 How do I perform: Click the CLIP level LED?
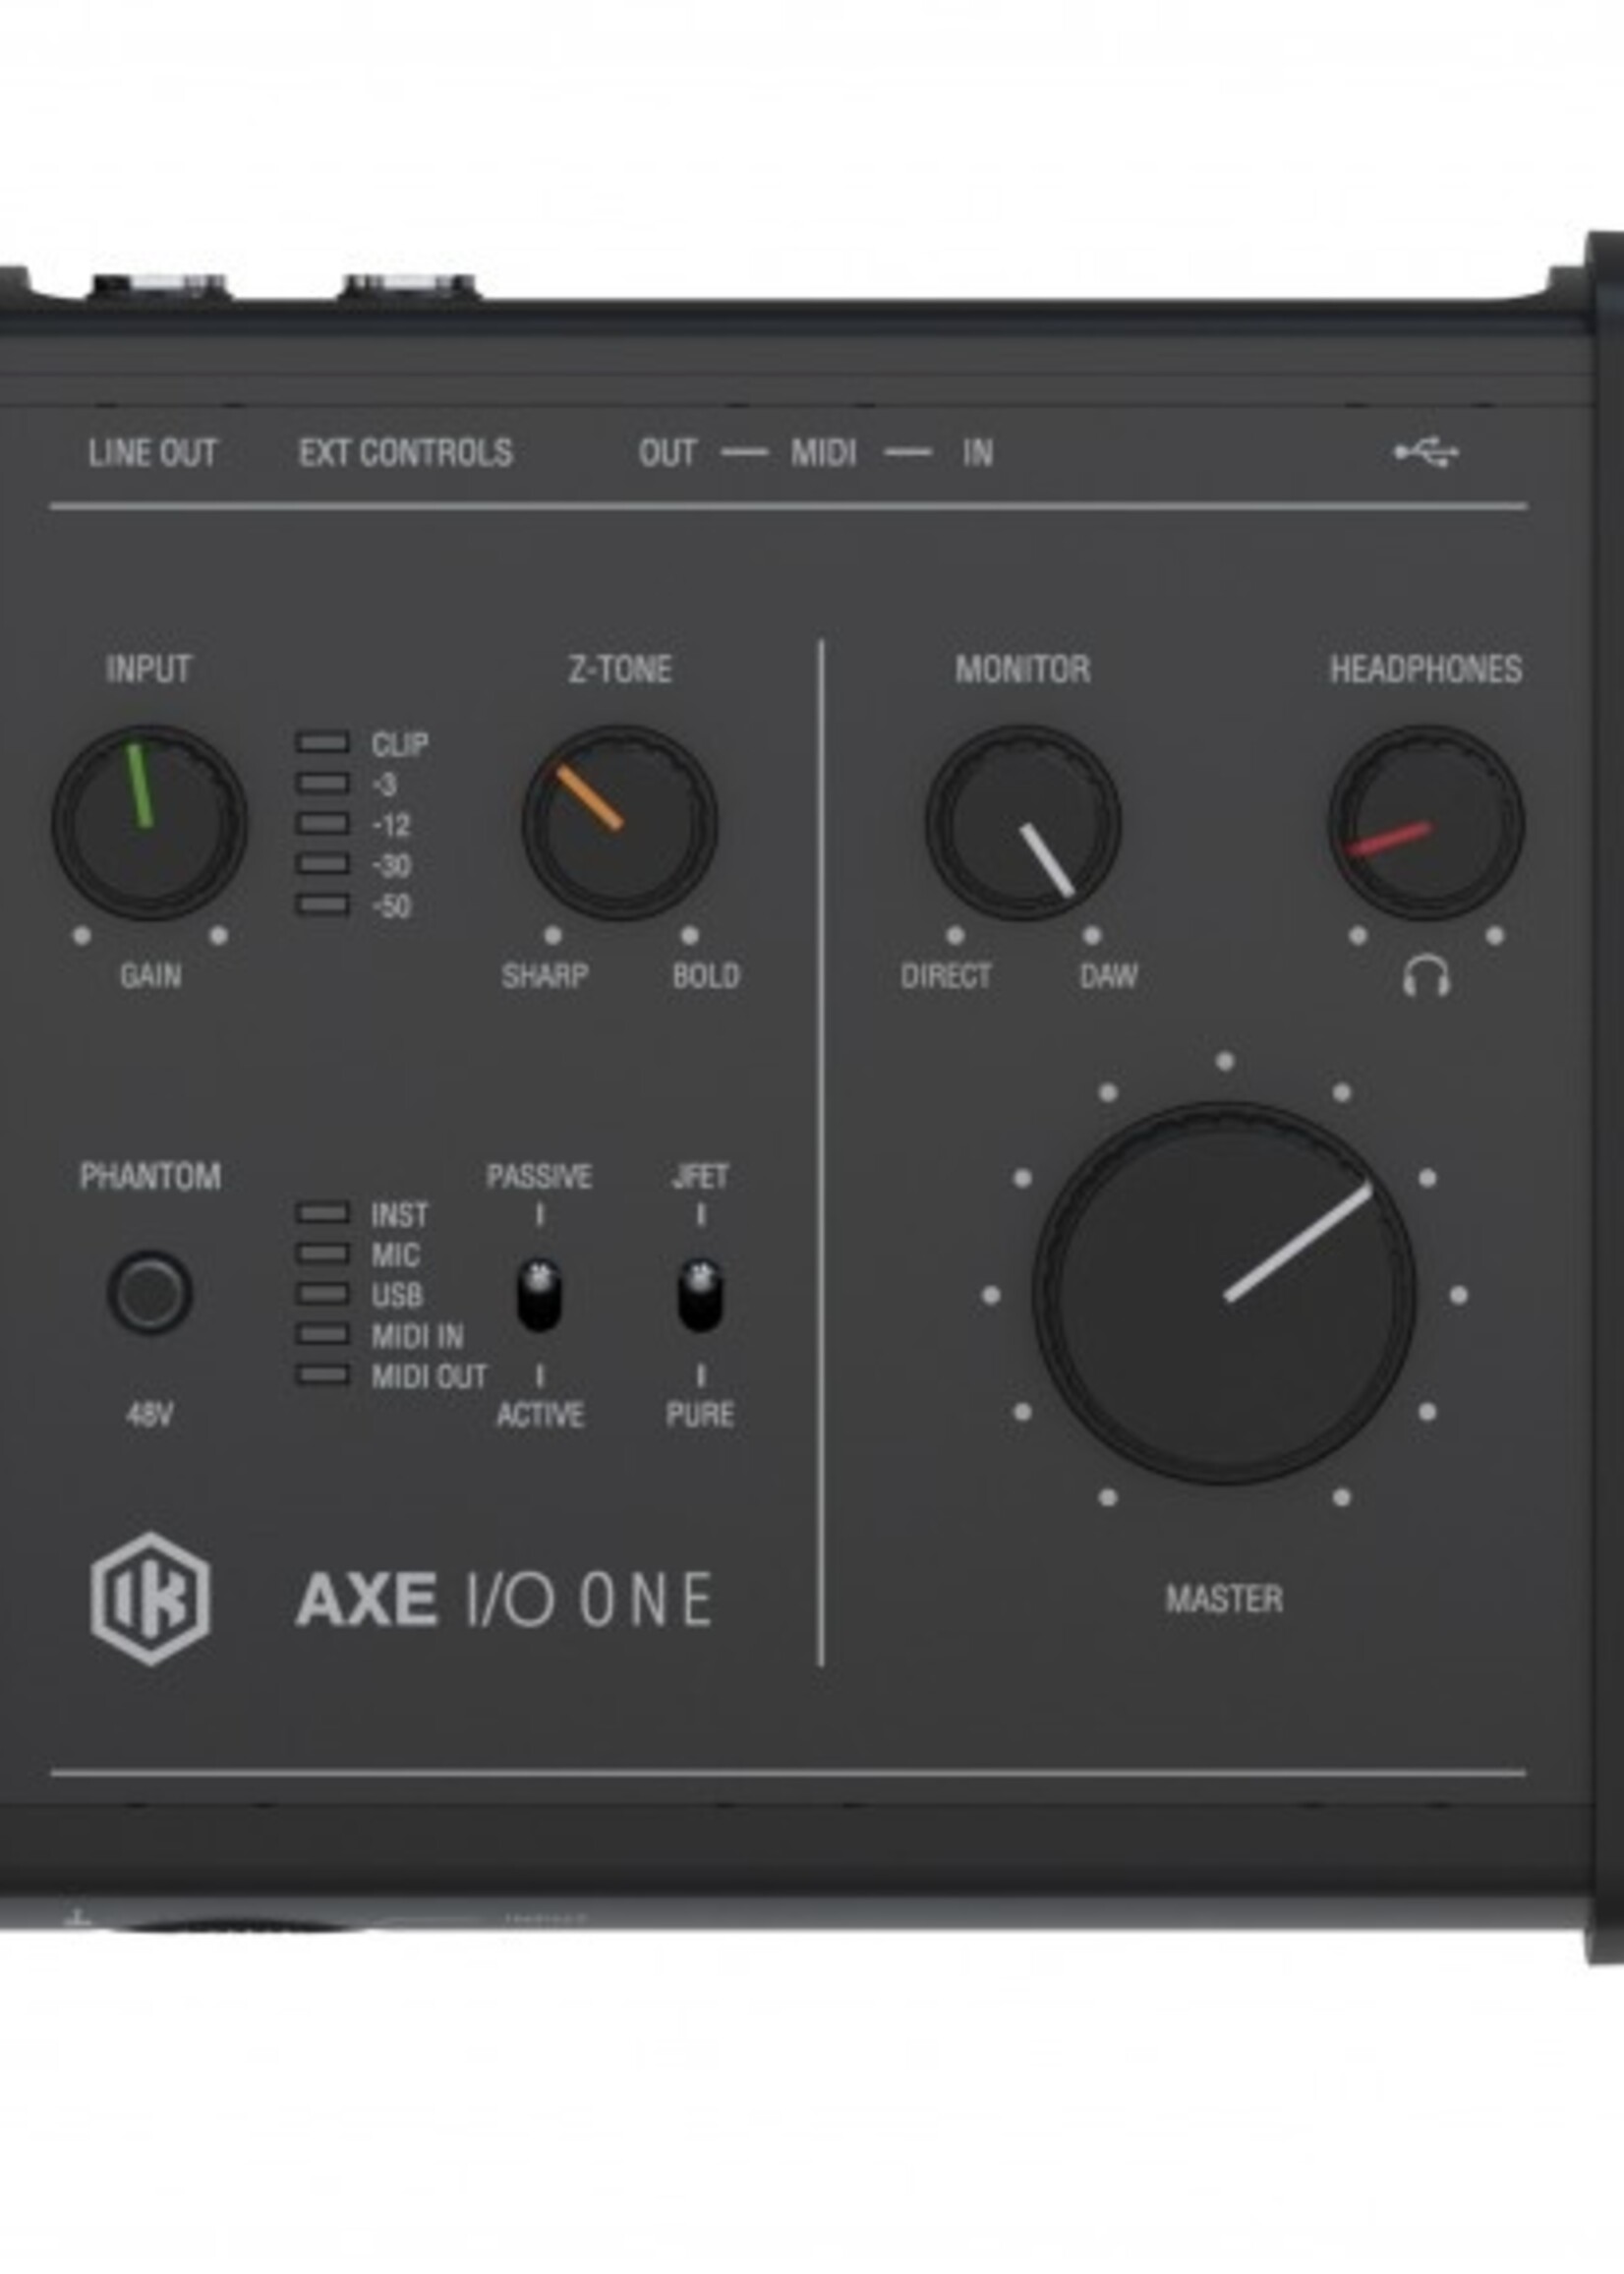point(322,743)
